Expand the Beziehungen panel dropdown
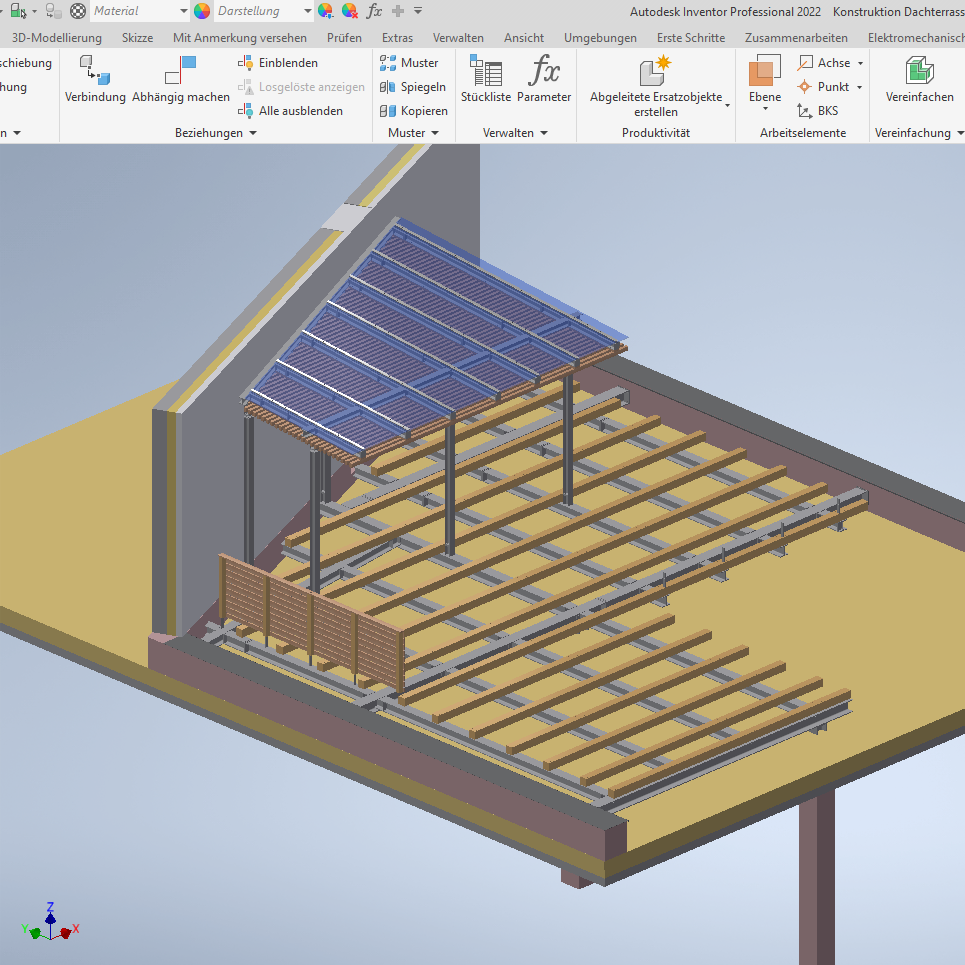The width and height of the screenshot is (965, 965). tap(253, 133)
